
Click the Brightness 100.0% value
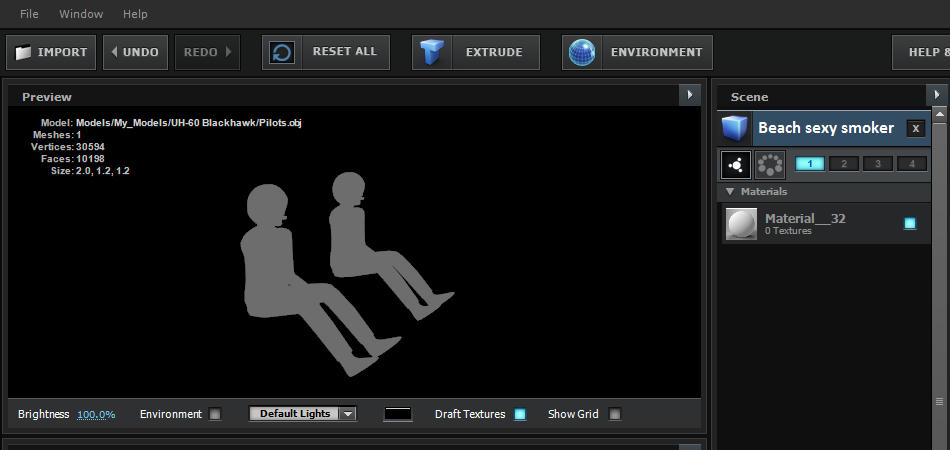click(x=96, y=415)
